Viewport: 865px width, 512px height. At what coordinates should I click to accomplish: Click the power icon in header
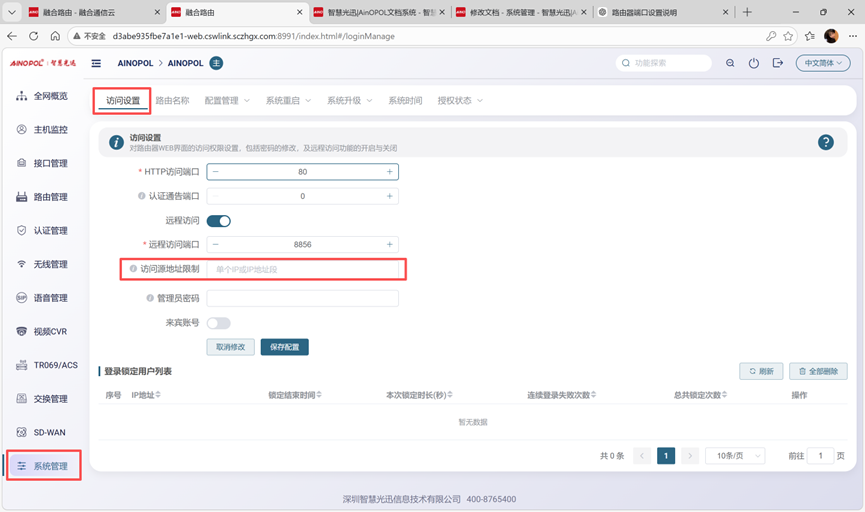point(754,63)
